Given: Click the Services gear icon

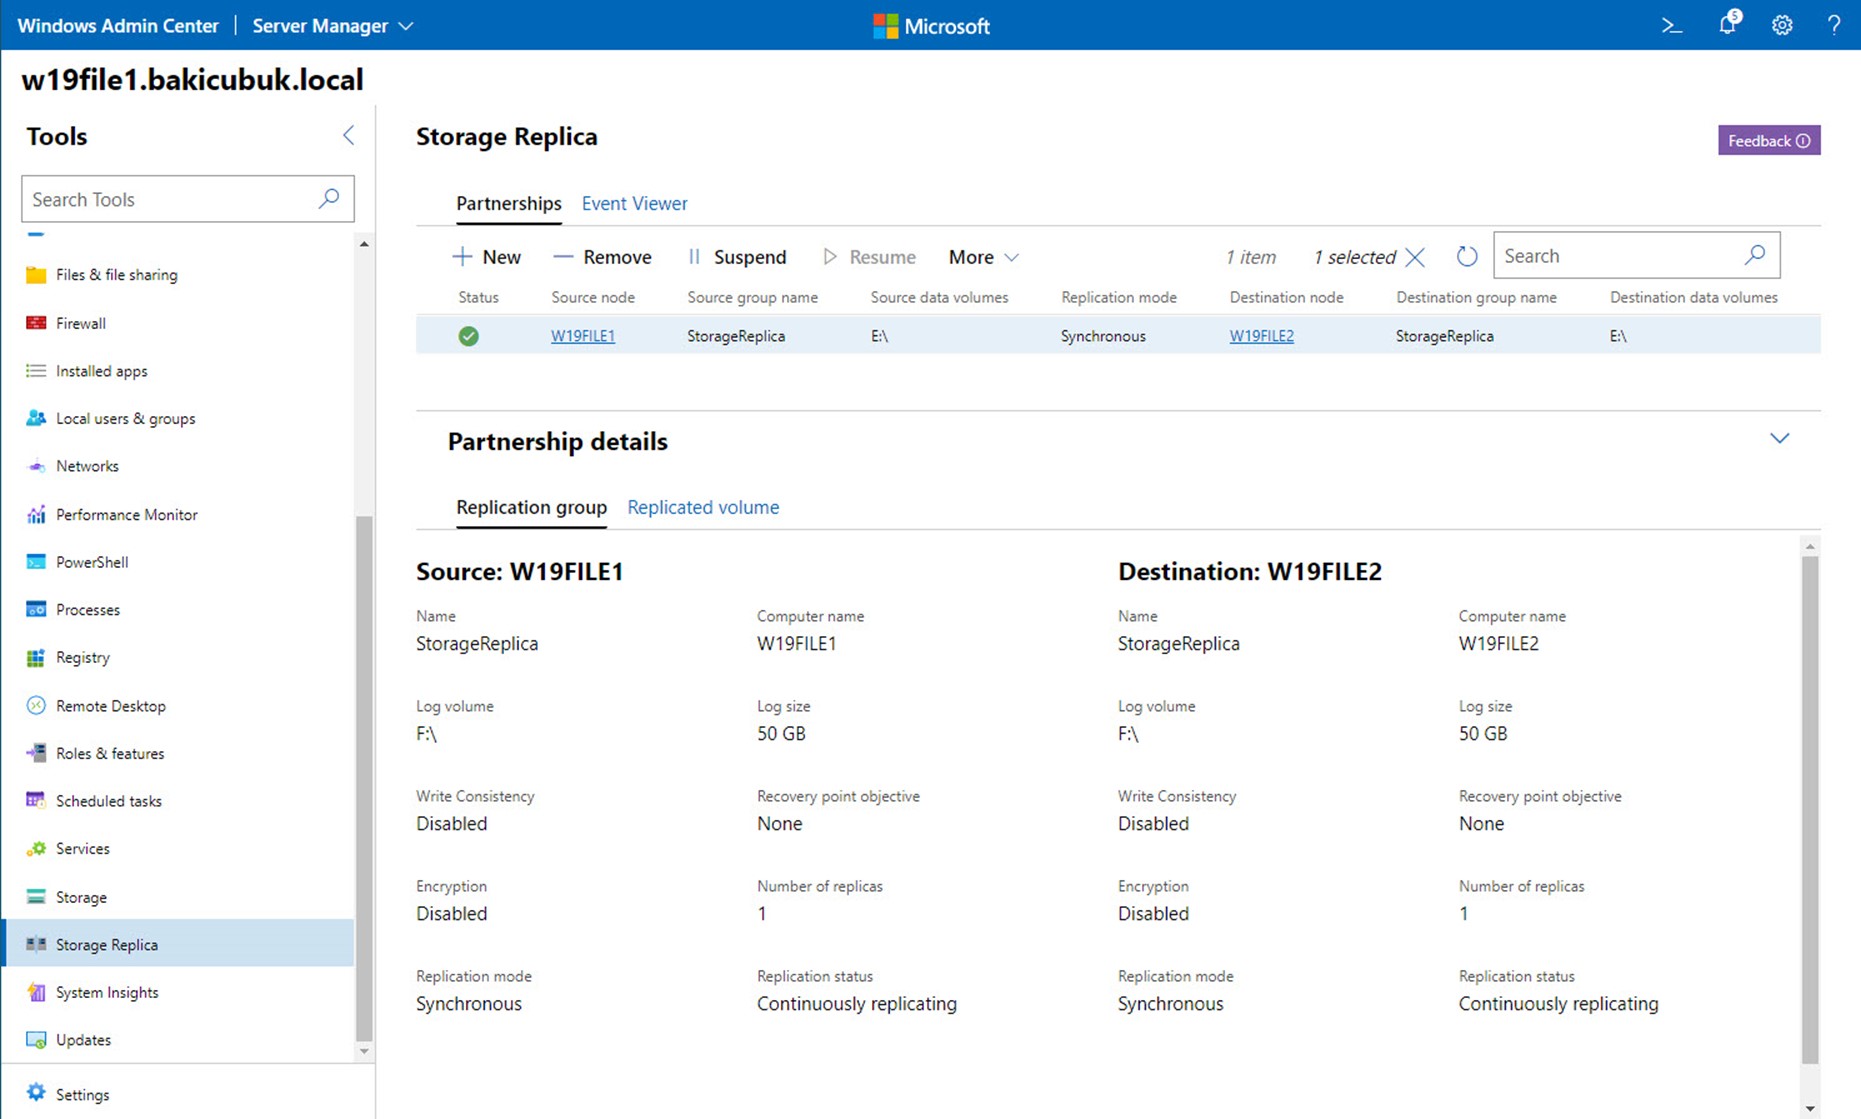Looking at the screenshot, I should click(x=36, y=849).
